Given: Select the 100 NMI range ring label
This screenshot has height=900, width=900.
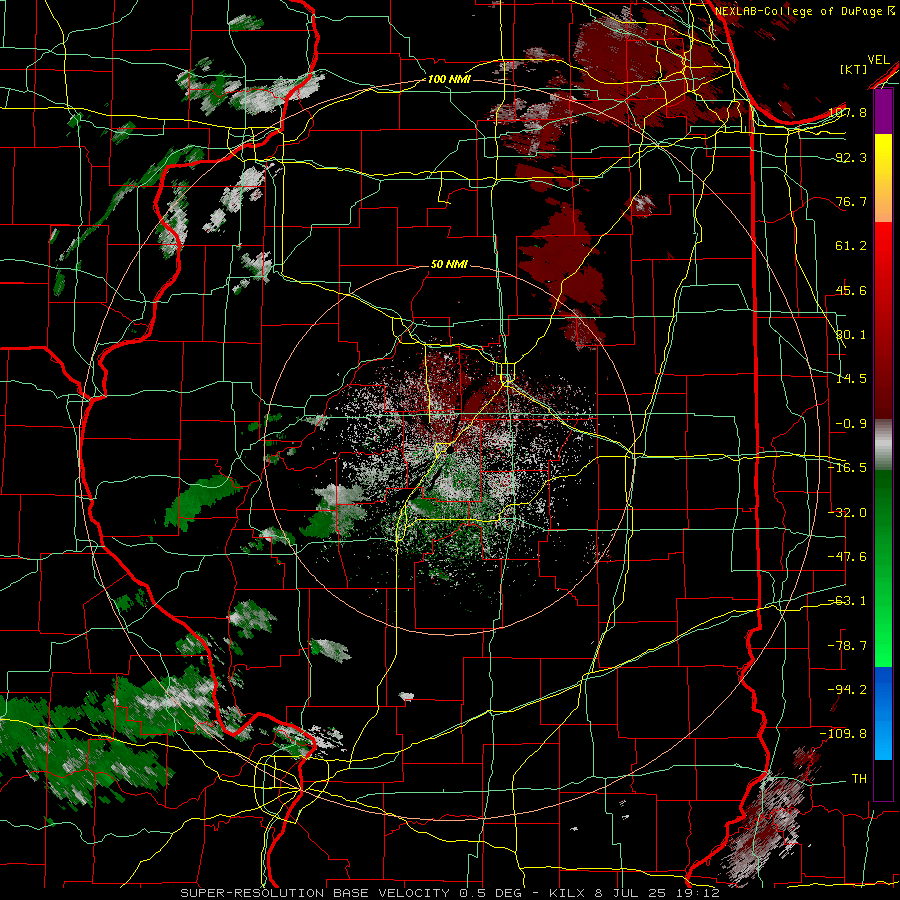Looking at the screenshot, I should [449, 79].
